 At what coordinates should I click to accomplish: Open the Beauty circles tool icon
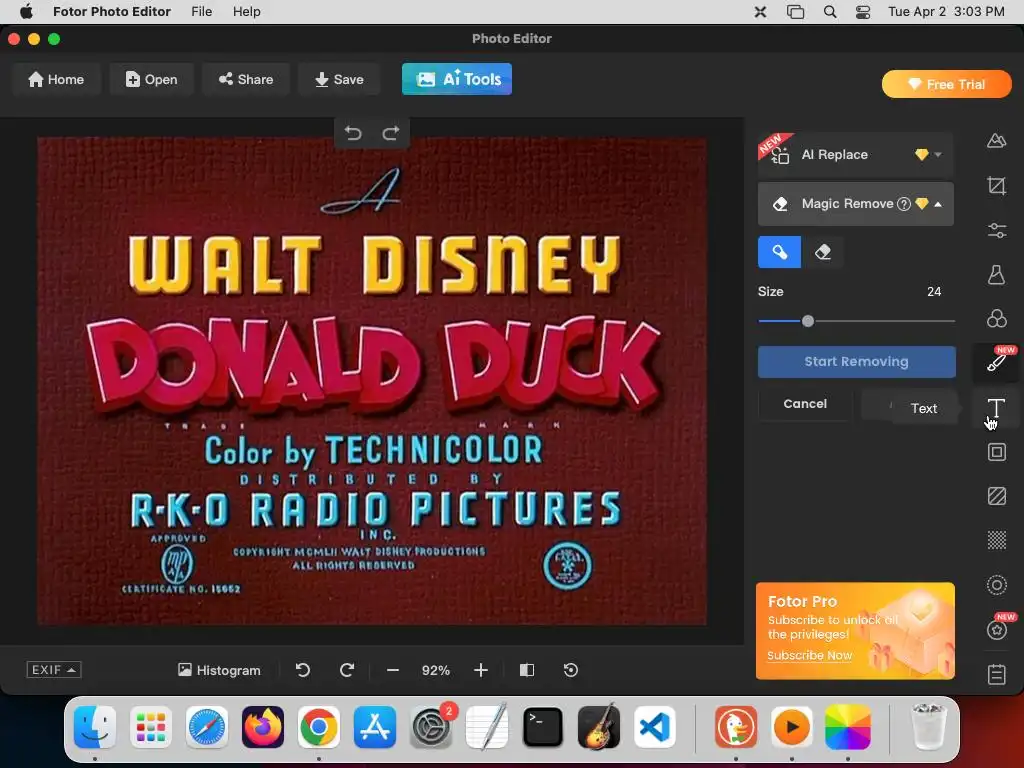click(x=996, y=319)
